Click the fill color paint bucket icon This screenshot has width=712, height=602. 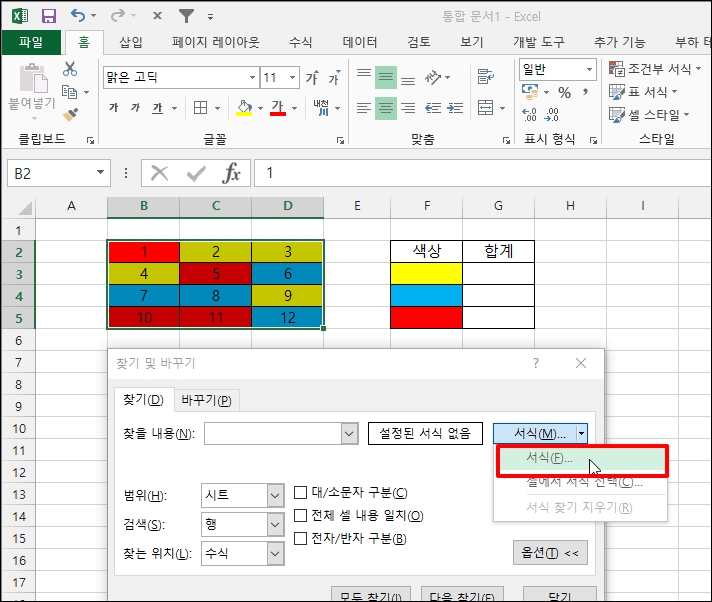244,108
